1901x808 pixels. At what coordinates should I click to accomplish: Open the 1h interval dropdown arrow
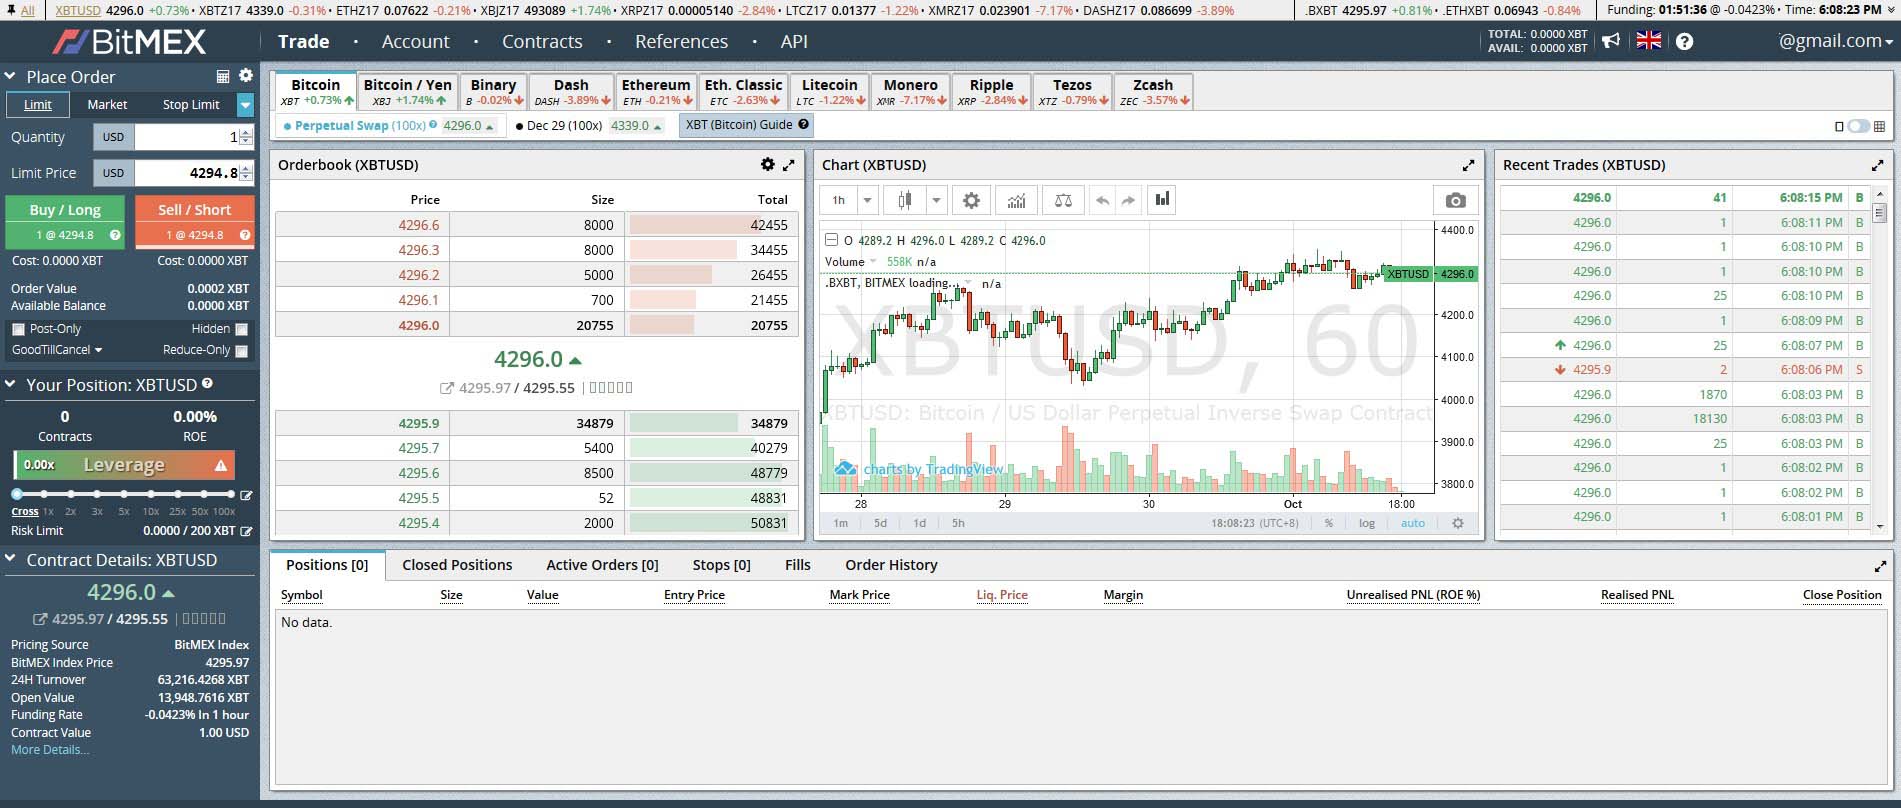(867, 200)
